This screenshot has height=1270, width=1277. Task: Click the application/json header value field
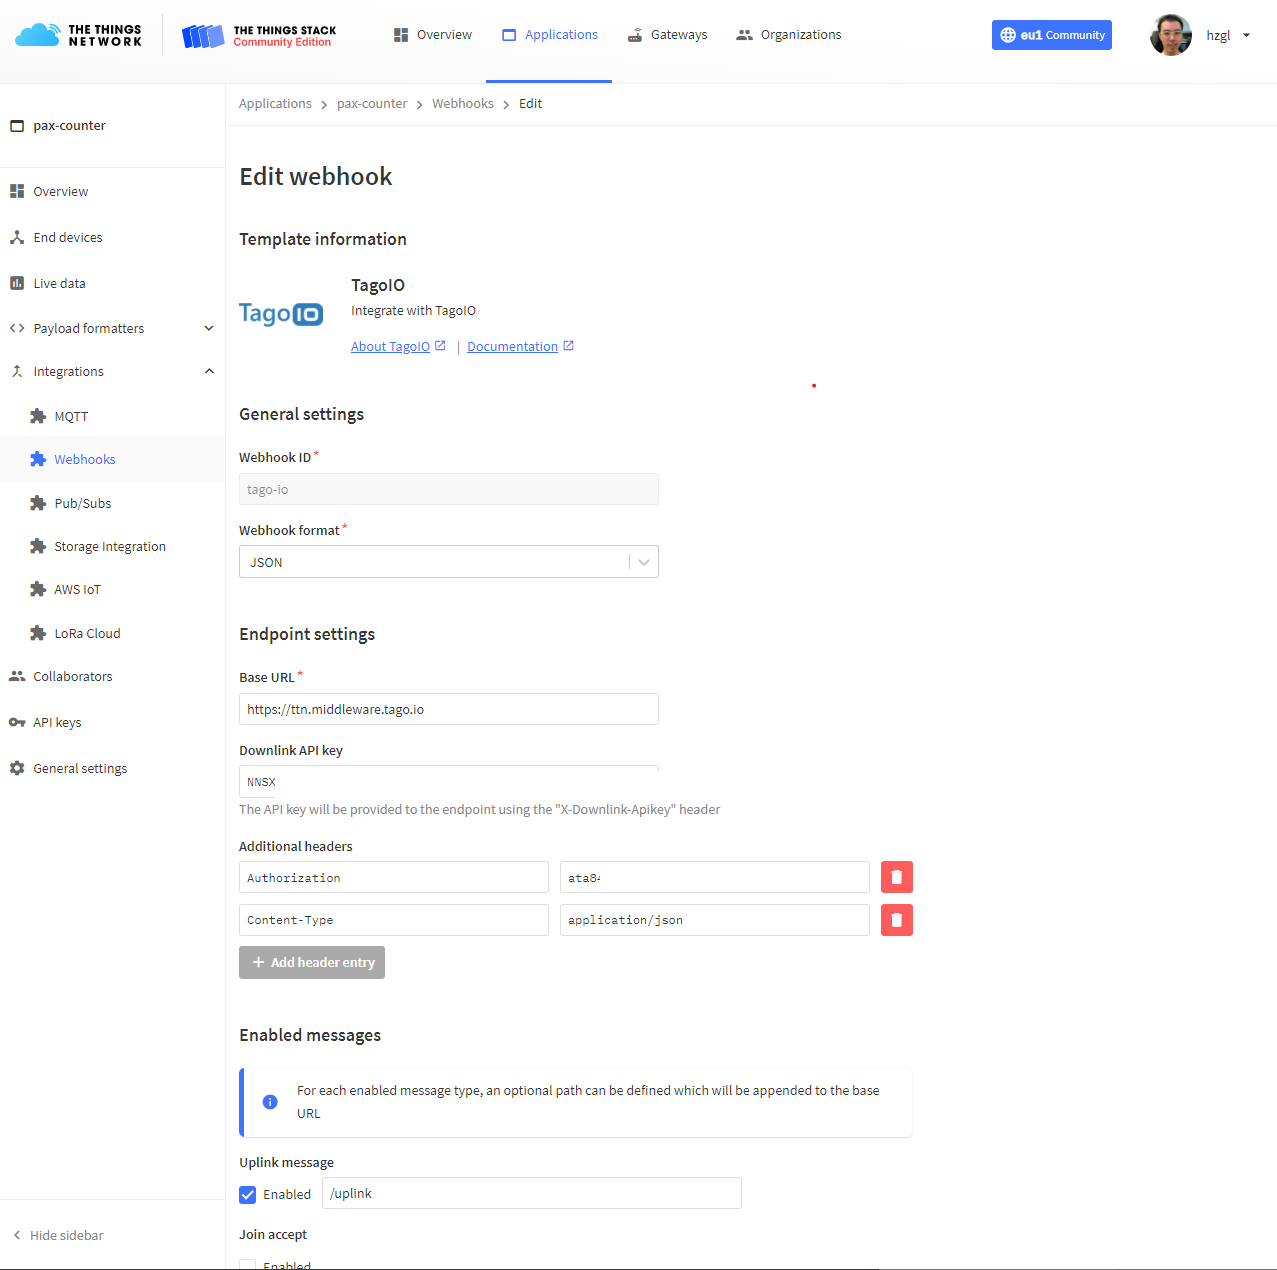[715, 920]
